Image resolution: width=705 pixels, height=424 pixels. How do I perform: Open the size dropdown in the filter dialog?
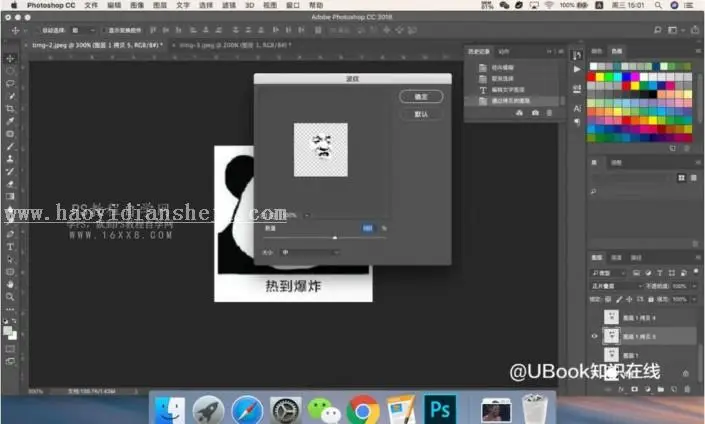[309, 252]
